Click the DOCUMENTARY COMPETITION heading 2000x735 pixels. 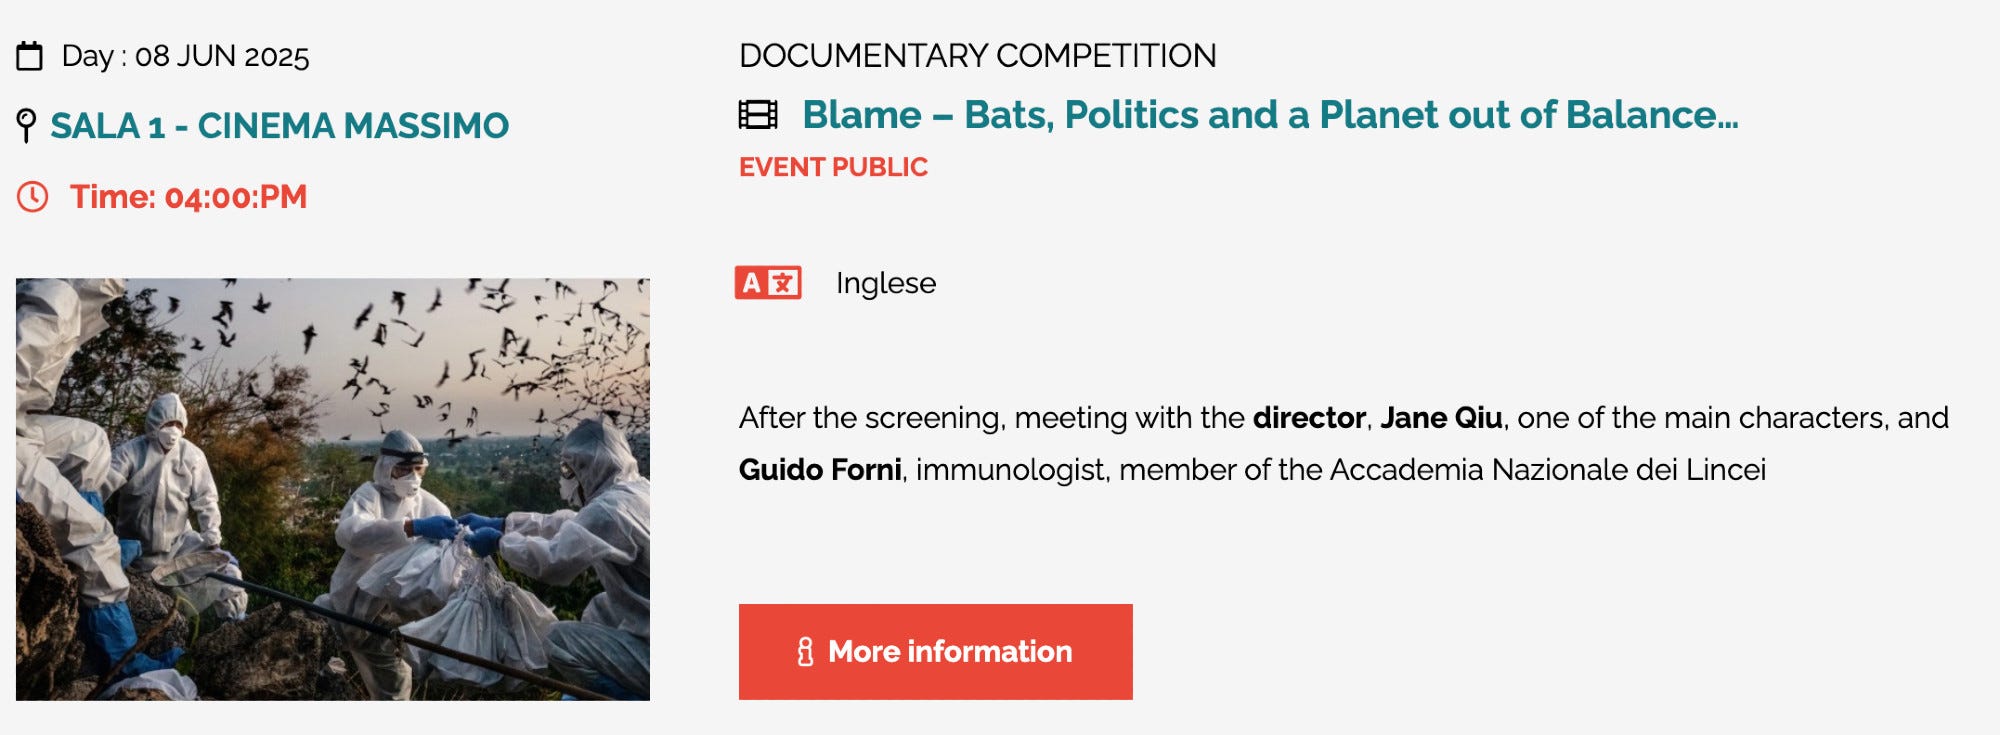(978, 56)
